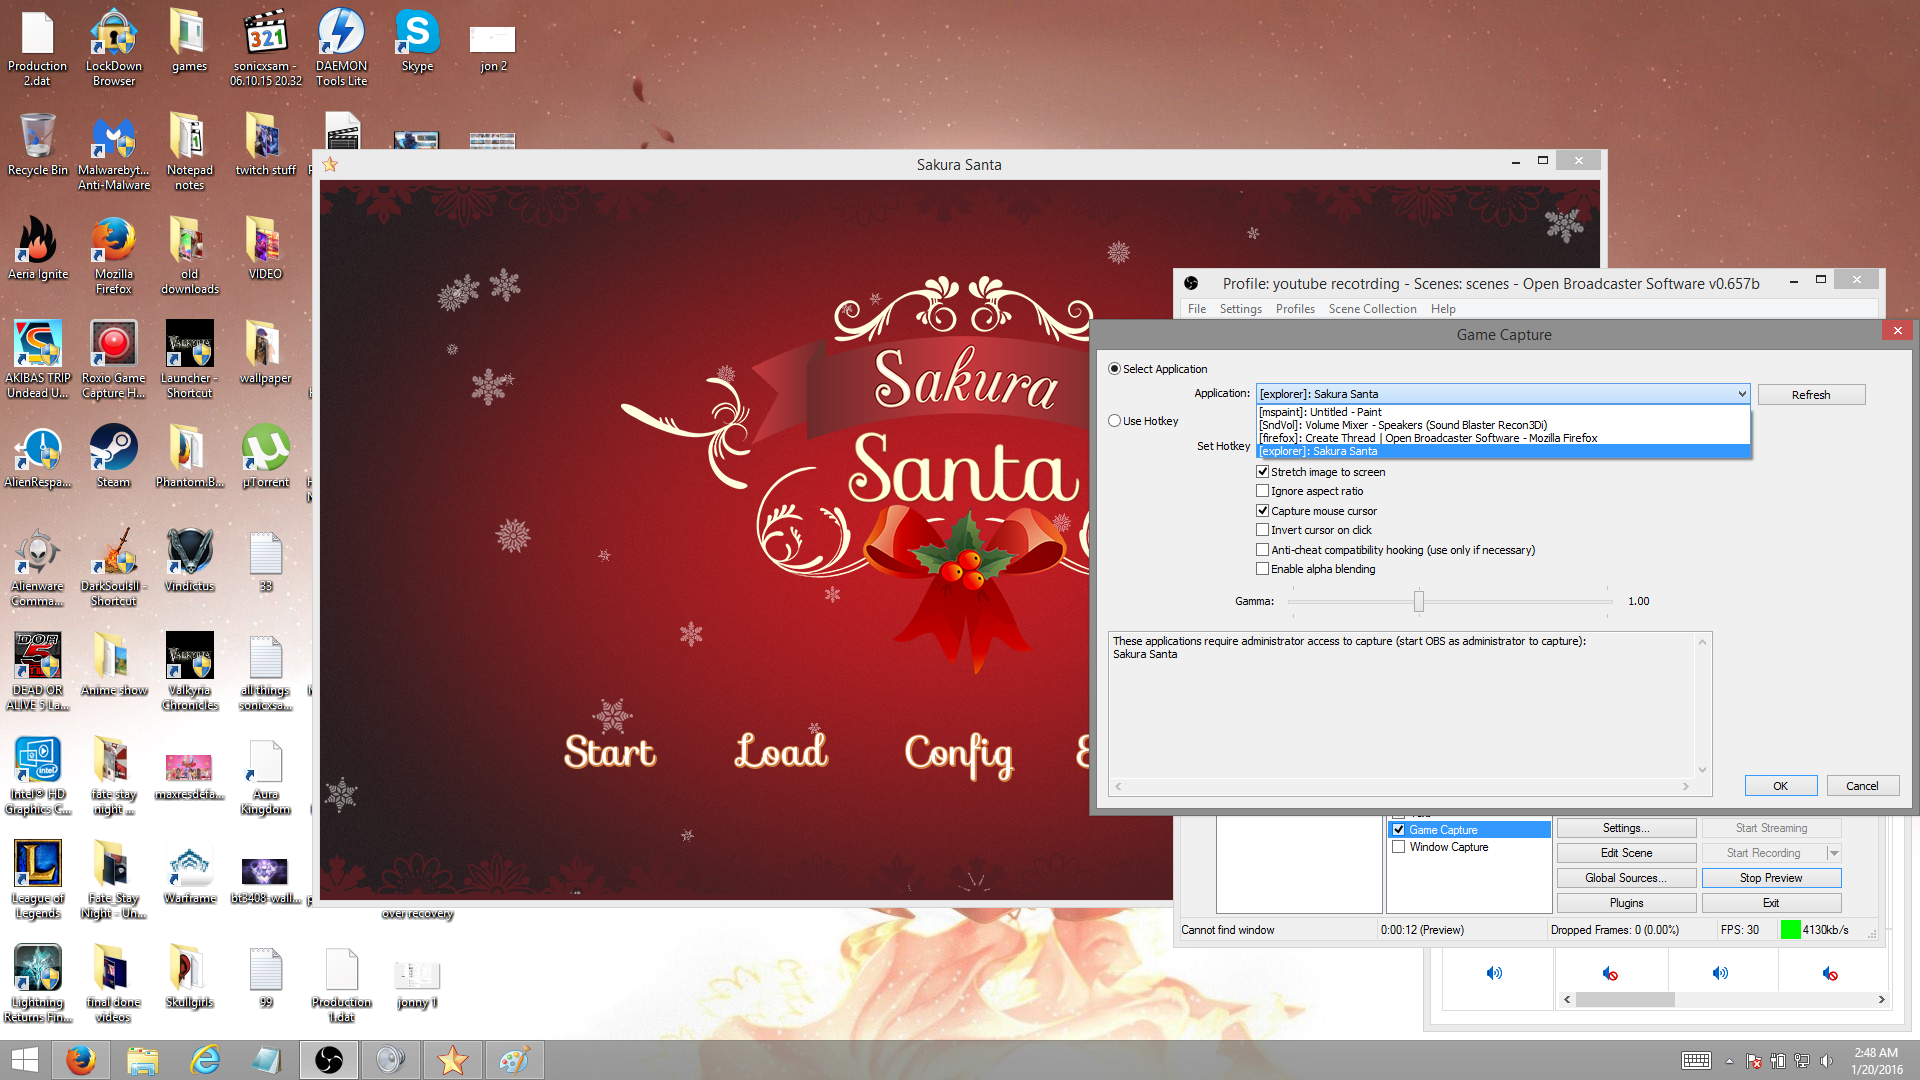
Task: Open the Warframe desktop shortcut
Action: (x=190, y=872)
